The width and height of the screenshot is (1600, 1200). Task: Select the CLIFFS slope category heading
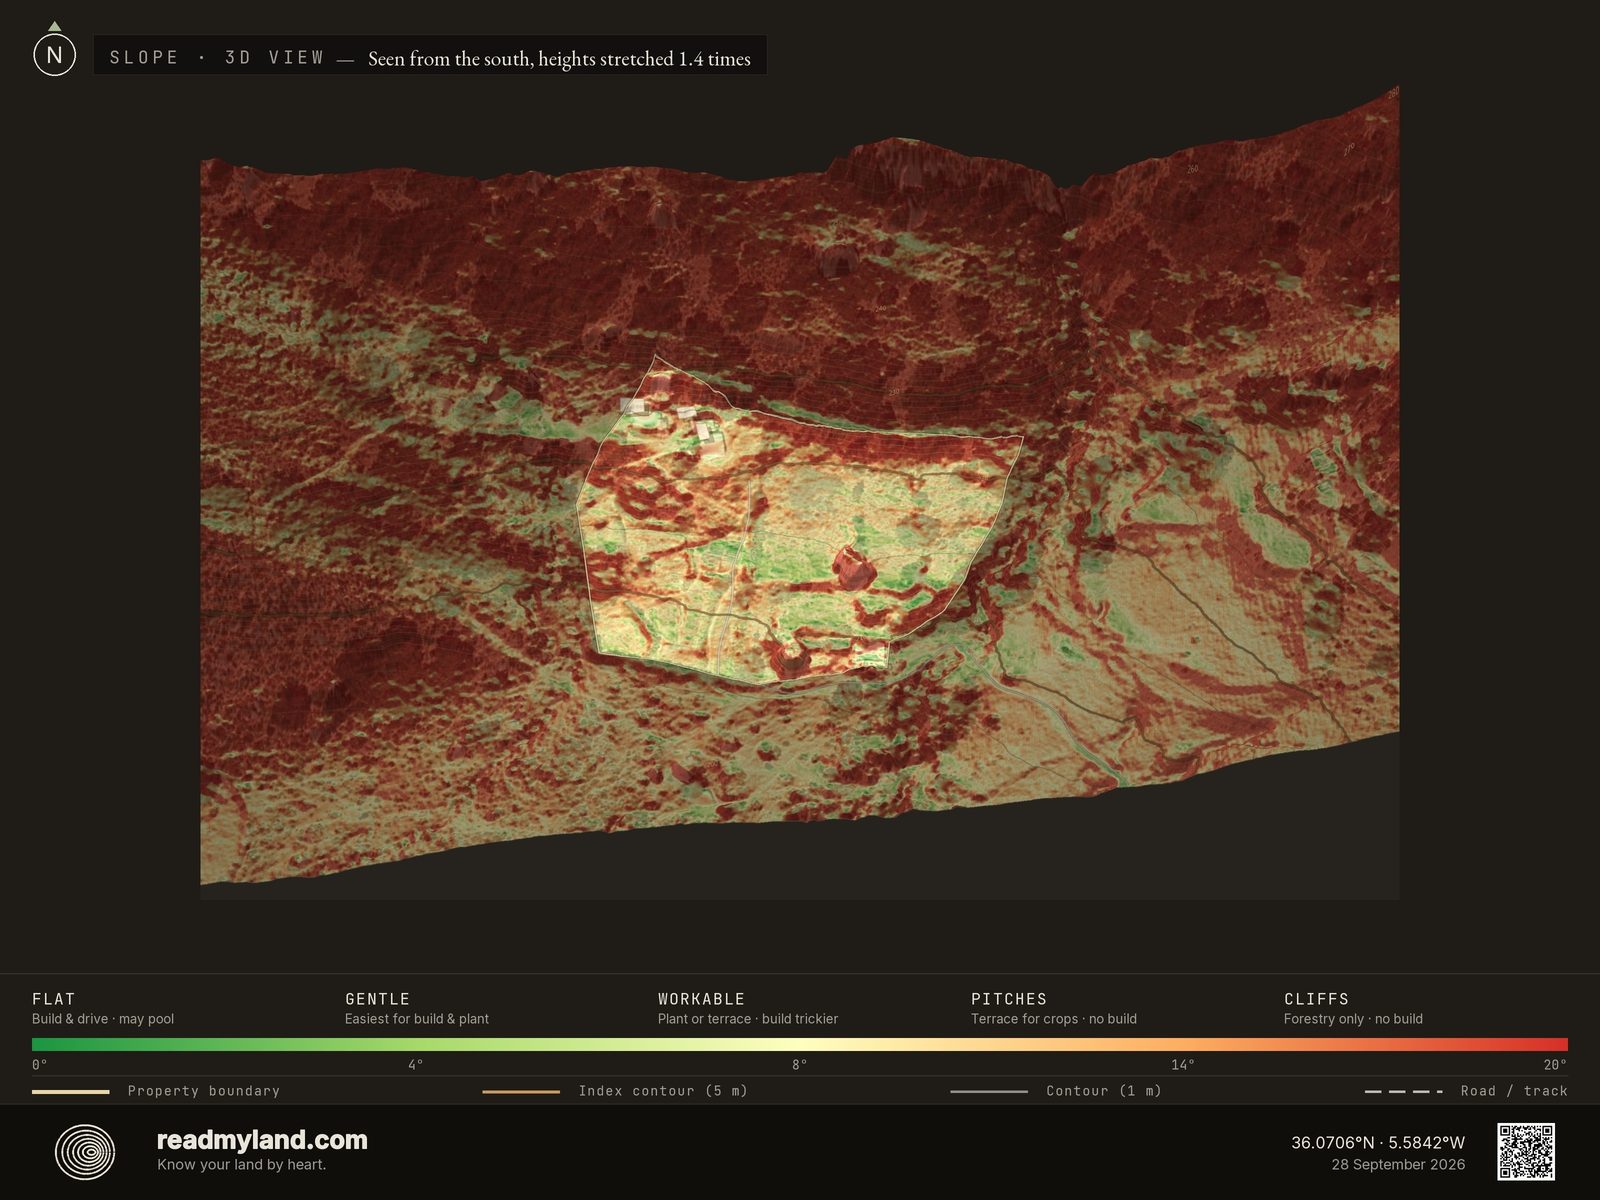(1316, 999)
